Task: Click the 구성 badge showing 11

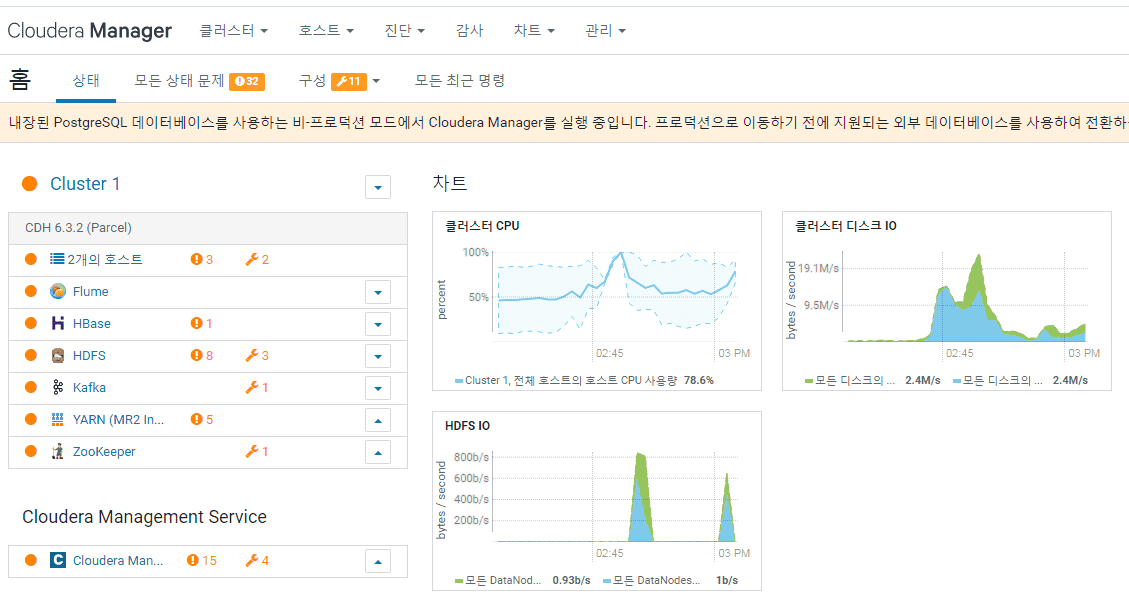Action: pos(349,81)
